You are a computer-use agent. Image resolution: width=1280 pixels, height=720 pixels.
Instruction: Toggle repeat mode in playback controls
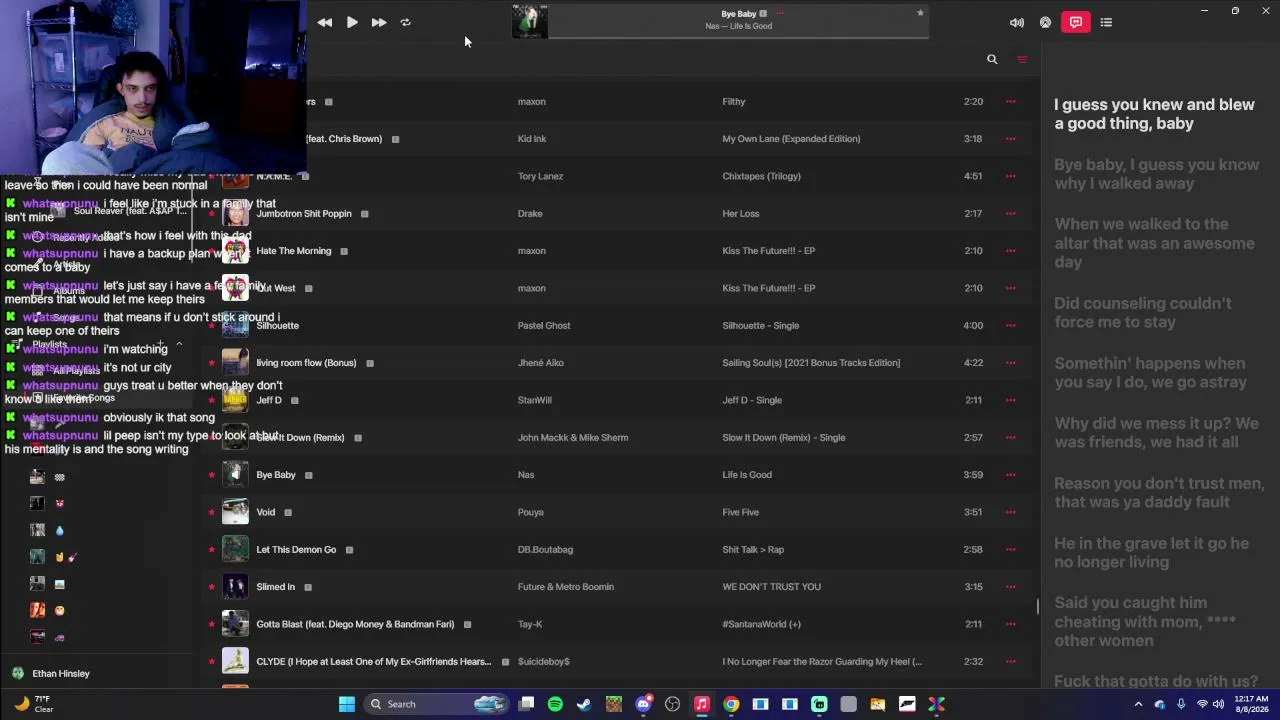(x=406, y=22)
